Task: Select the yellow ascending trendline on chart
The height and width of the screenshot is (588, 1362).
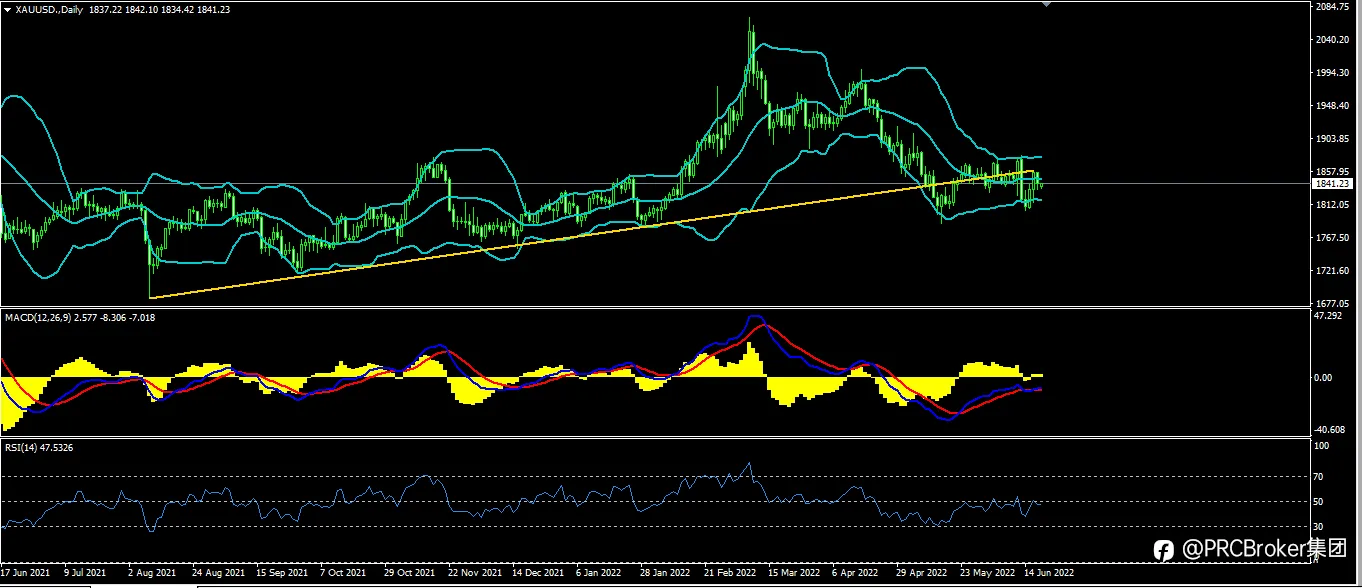Action: click(x=590, y=235)
